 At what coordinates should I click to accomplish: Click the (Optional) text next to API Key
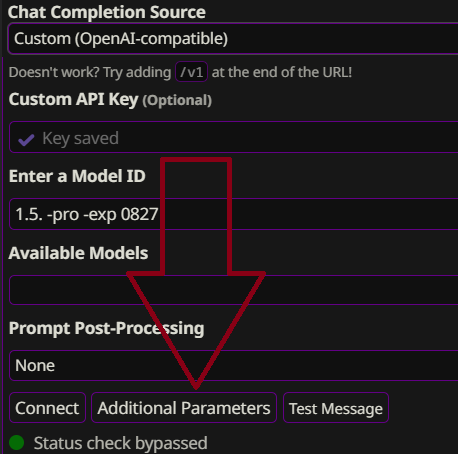[177, 100]
